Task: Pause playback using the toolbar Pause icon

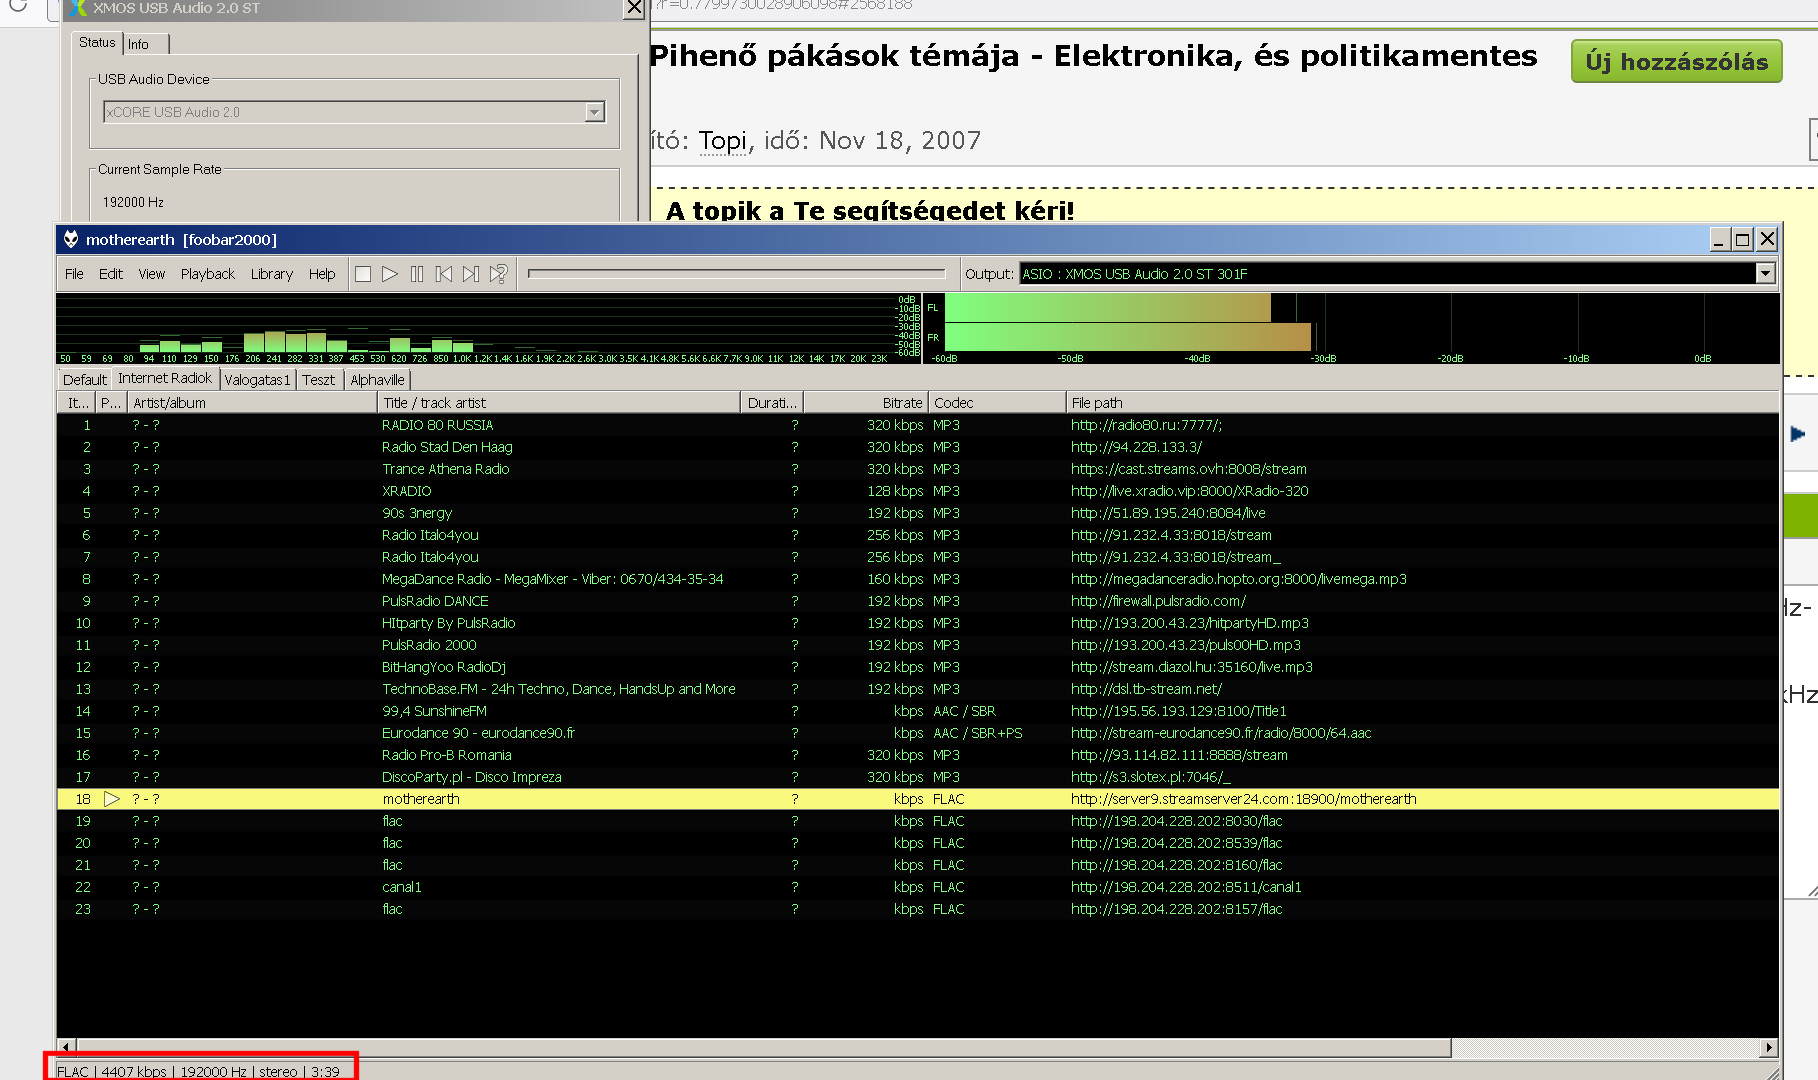Action: (417, 274)
